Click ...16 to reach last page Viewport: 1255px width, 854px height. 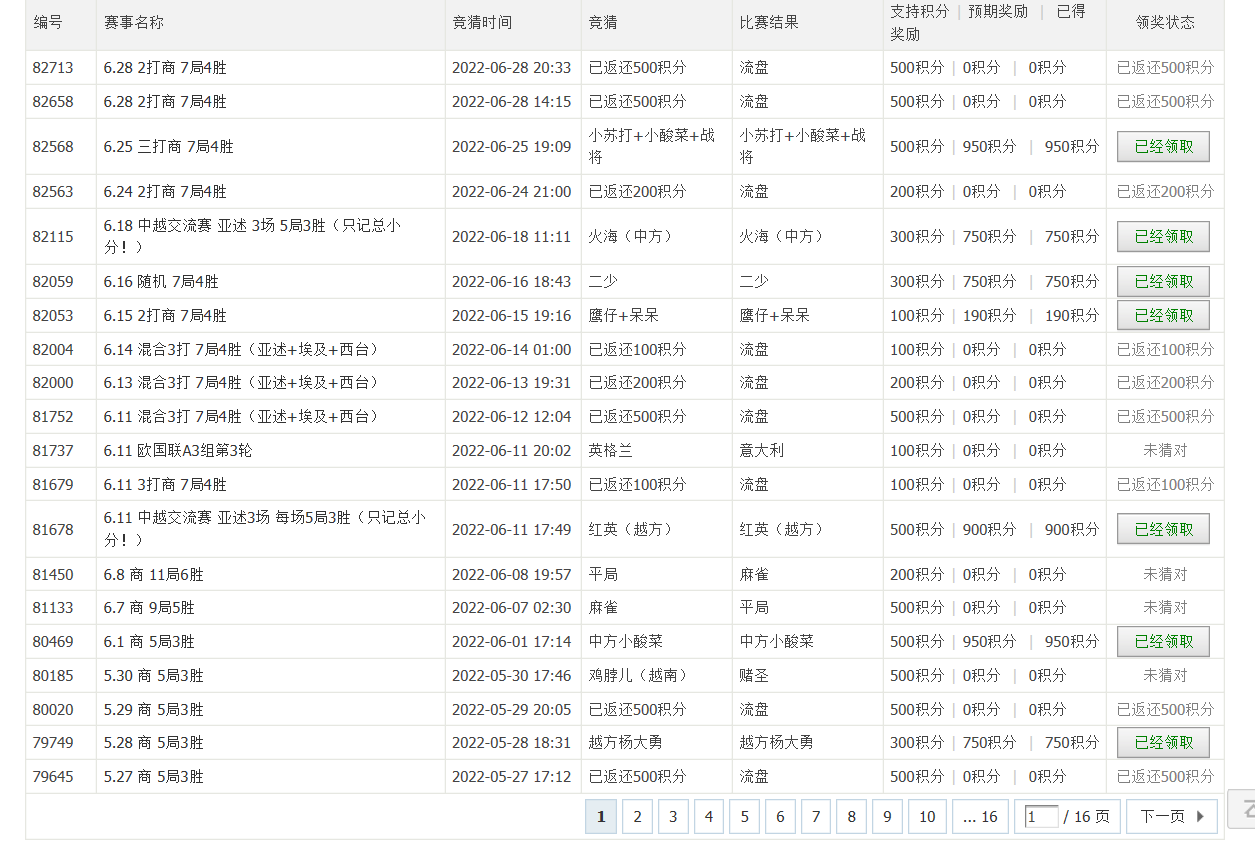tap(979, 816)
